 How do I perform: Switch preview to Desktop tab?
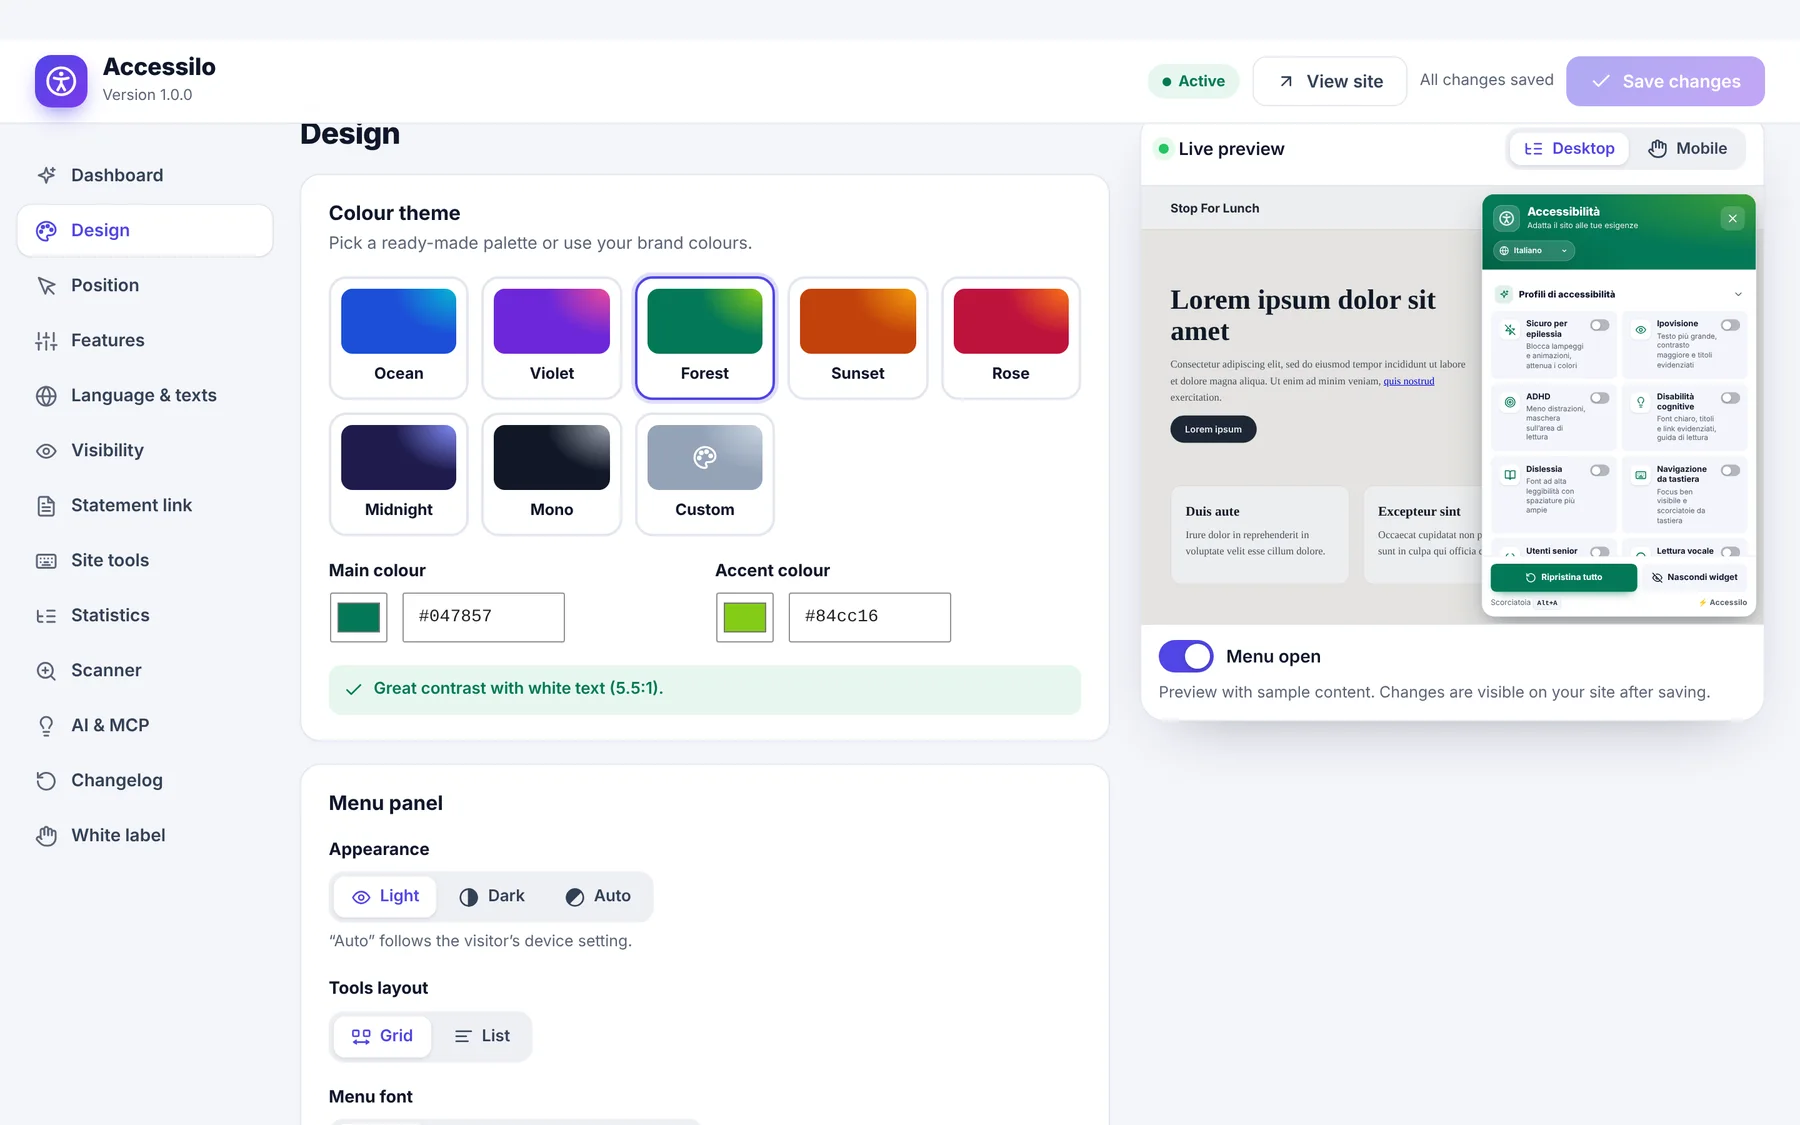point(1569,149)
